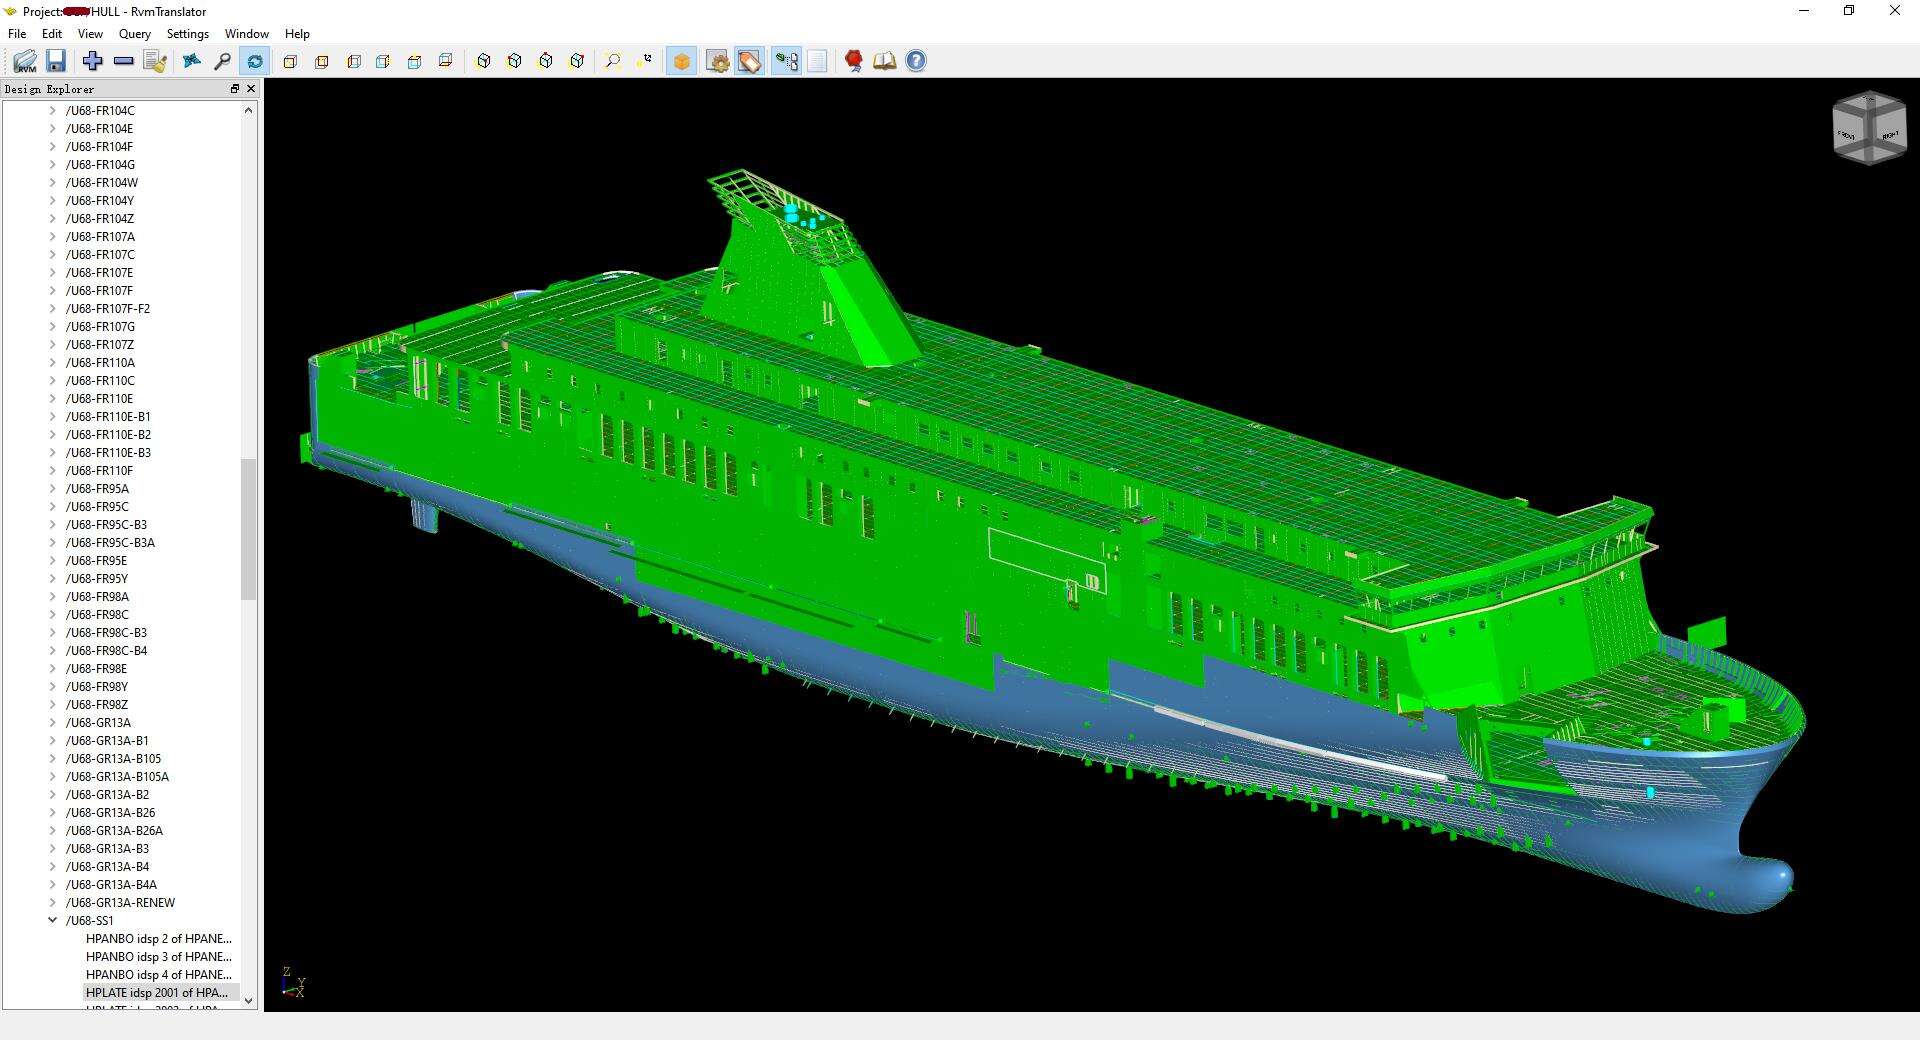Viewport: 1920px width, 1040px height.
Task: Click the Save floppy disk icon
Action: 56,61
